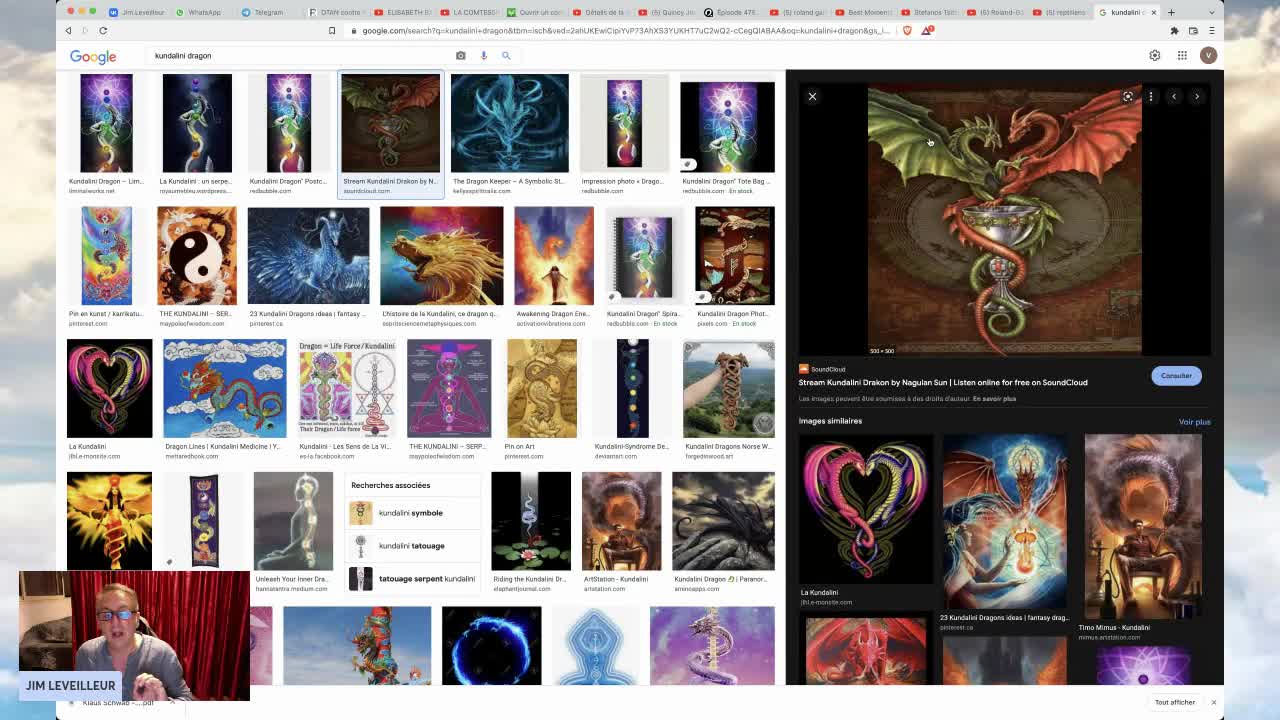Open the L'histoire de la Kundalini golden dragon thumbnail
The height and width of the screenshot is (720, 1280).
click(x=442, y=256)
